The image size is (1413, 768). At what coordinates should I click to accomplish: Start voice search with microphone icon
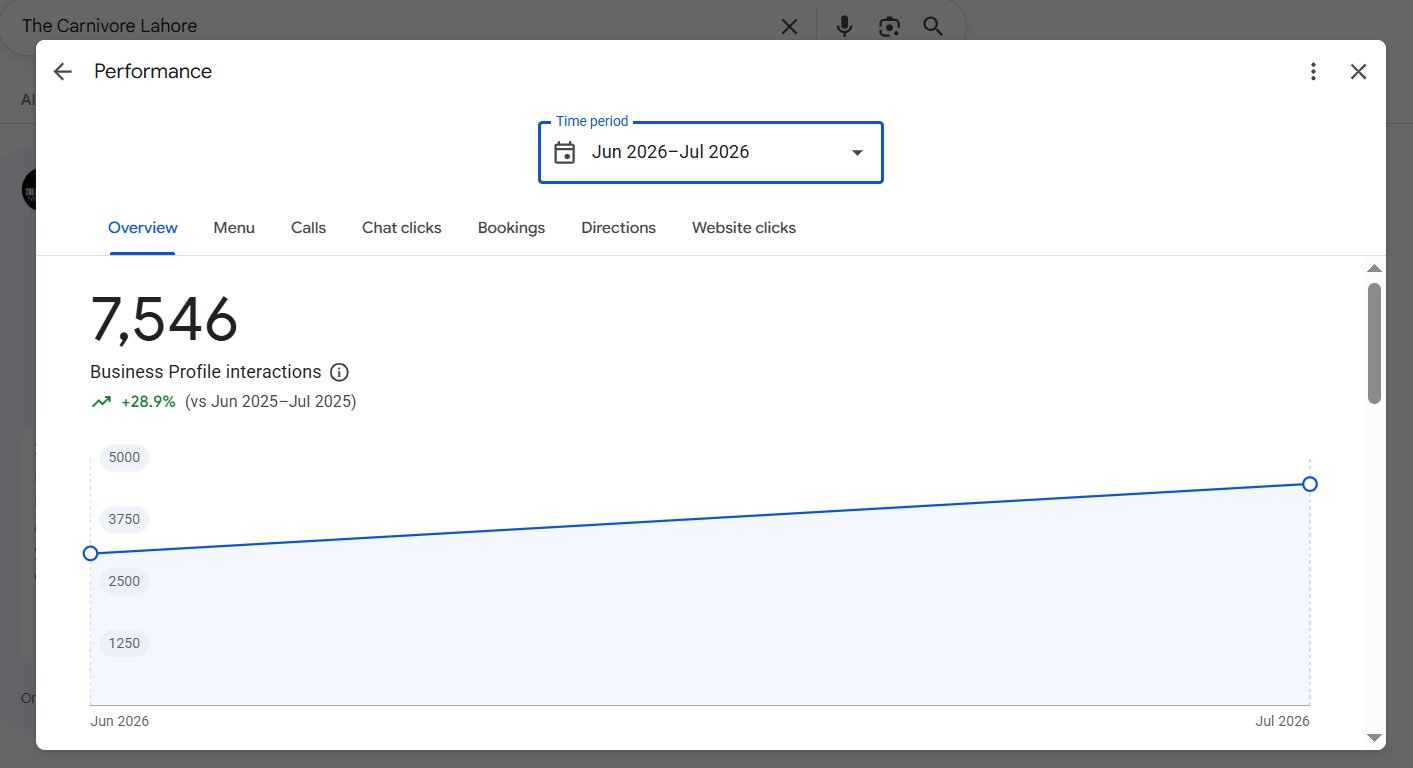845,26
